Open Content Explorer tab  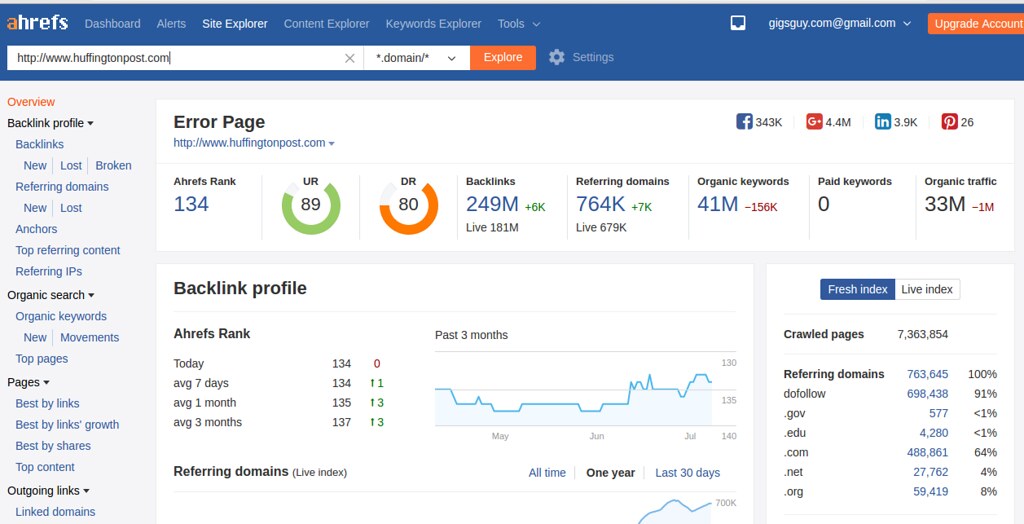pos(326,23)
